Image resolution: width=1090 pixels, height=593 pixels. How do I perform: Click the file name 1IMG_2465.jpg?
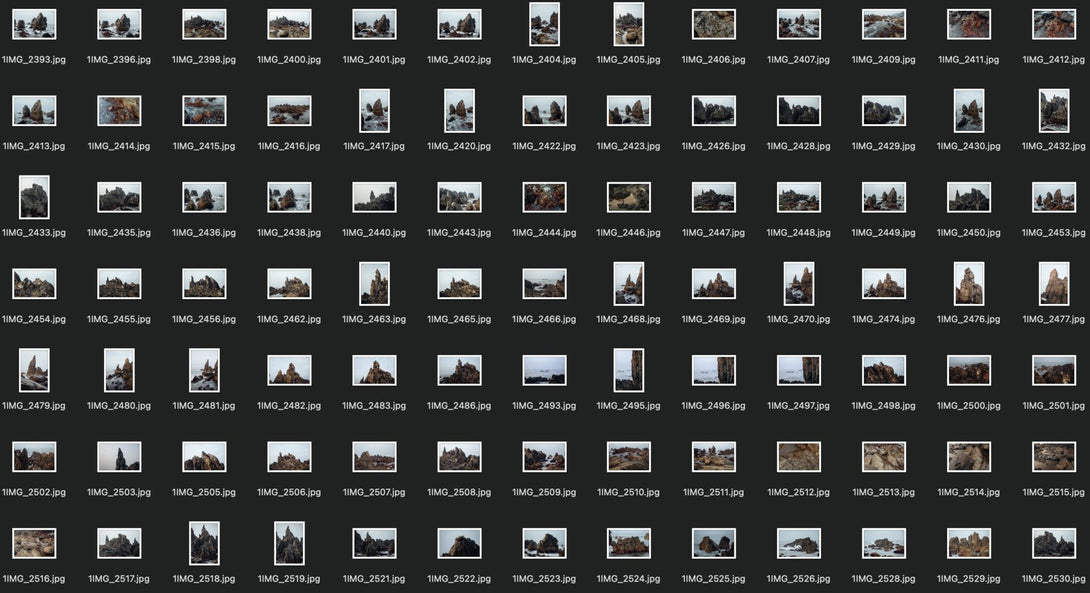(x=459, y=319)
